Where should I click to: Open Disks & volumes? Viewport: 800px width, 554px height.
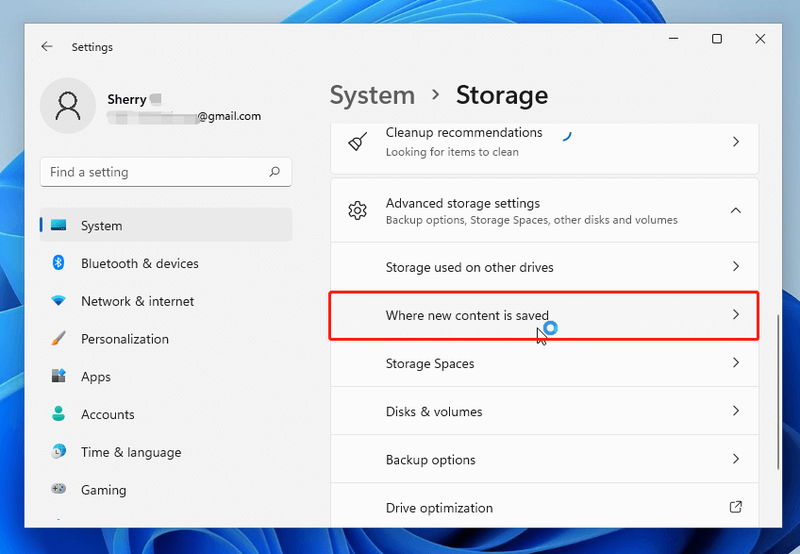click(x=544, y=411)
